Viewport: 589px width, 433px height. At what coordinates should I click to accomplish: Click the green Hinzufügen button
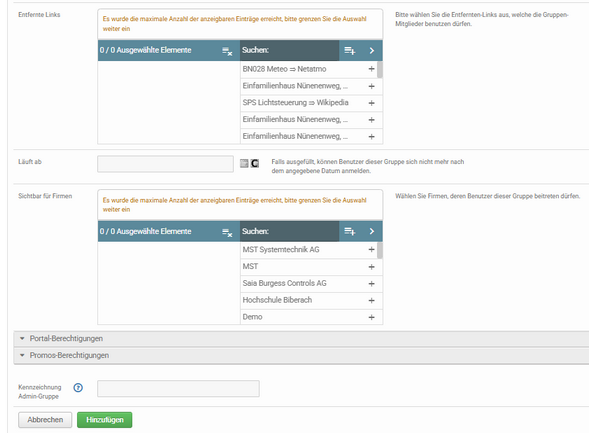105,419
